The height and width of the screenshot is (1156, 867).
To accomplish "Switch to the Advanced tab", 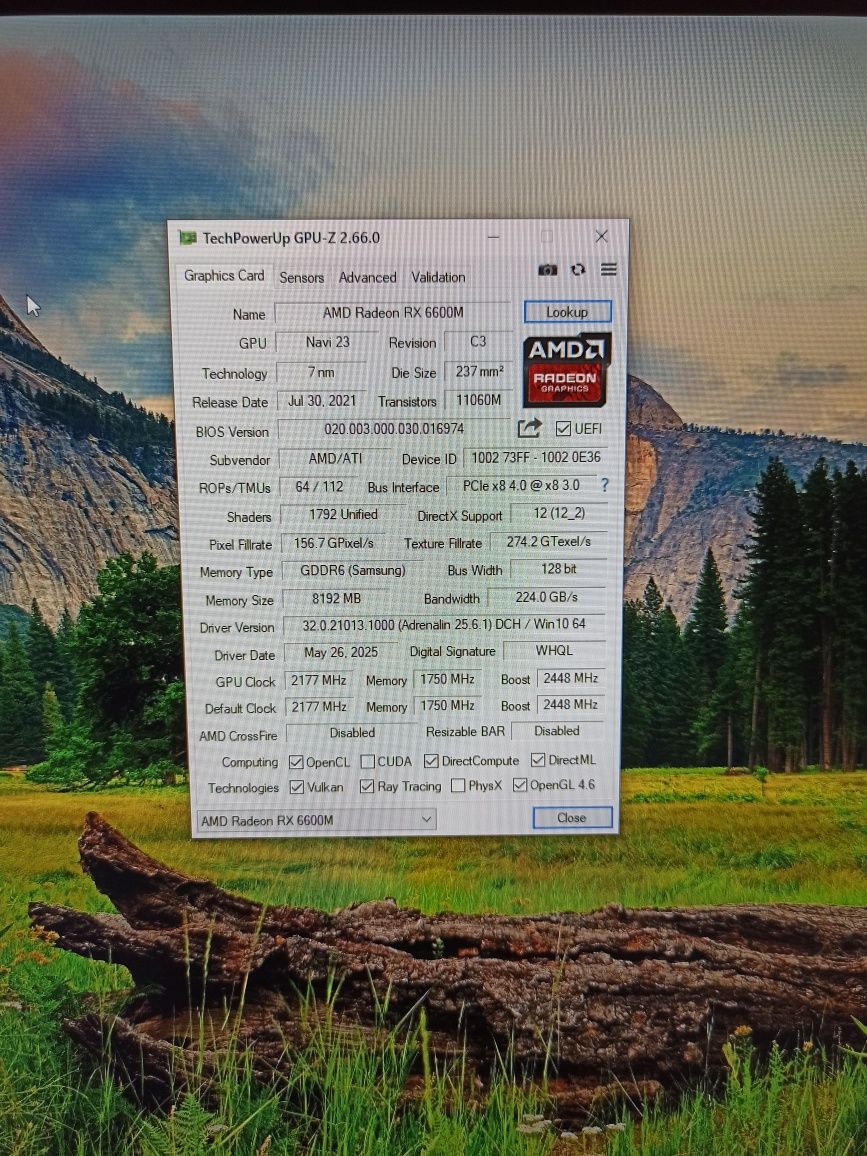I will [367, 277].
